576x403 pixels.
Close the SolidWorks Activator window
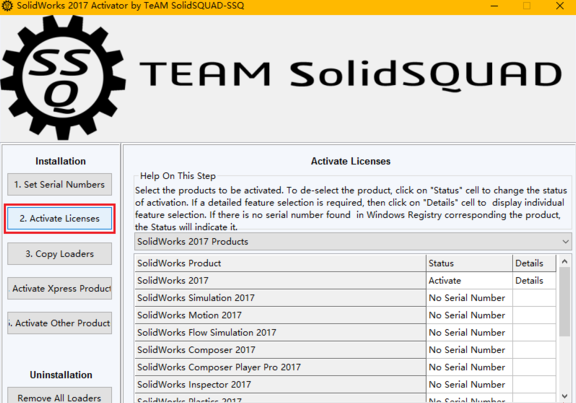(x=559, y=6)
